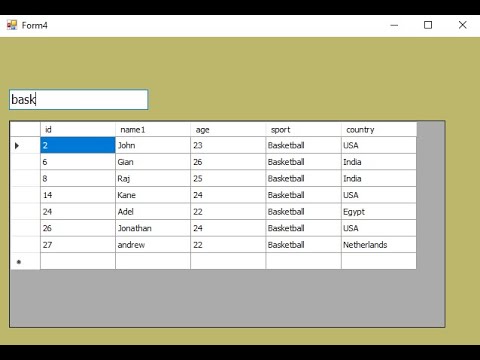The width and height of the screenshot is (480, 360).
Task: Select the id cell '27'
Action: 78,245
